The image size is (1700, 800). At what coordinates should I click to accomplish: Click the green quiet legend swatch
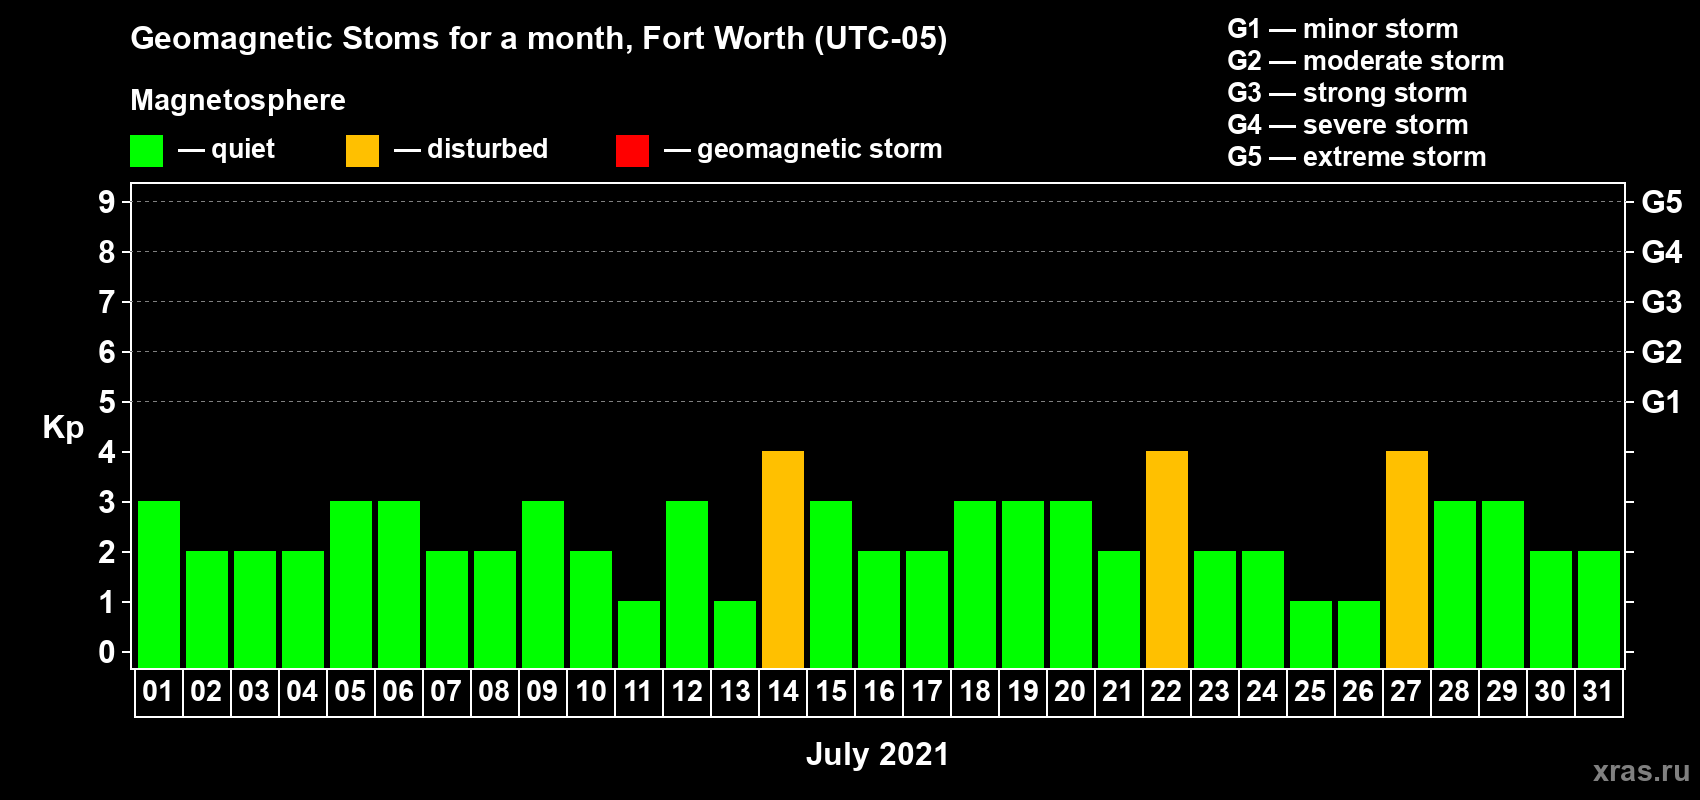point(146,151)
